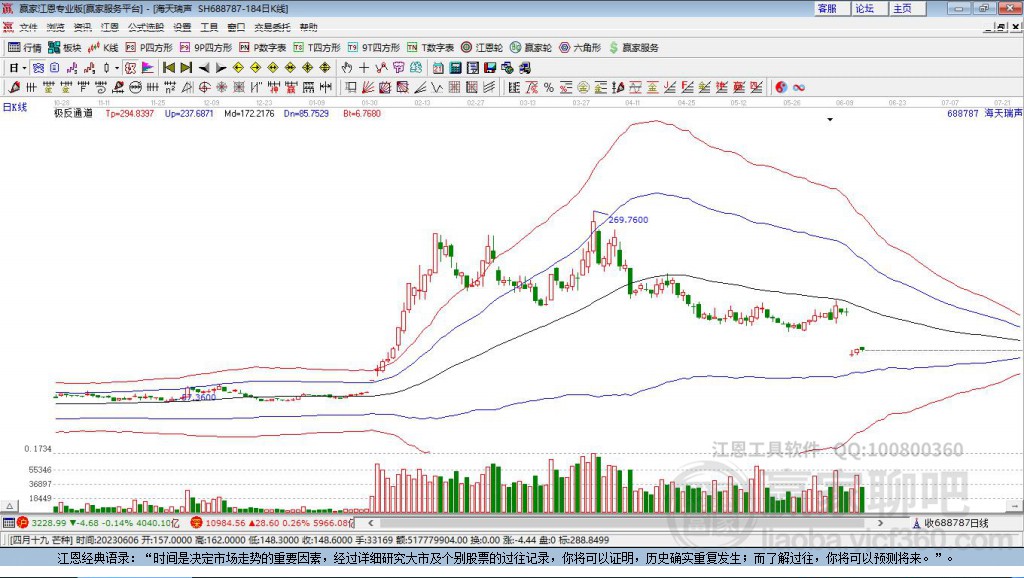Expand the candlestick style dropdown arrow

[117, 68]
